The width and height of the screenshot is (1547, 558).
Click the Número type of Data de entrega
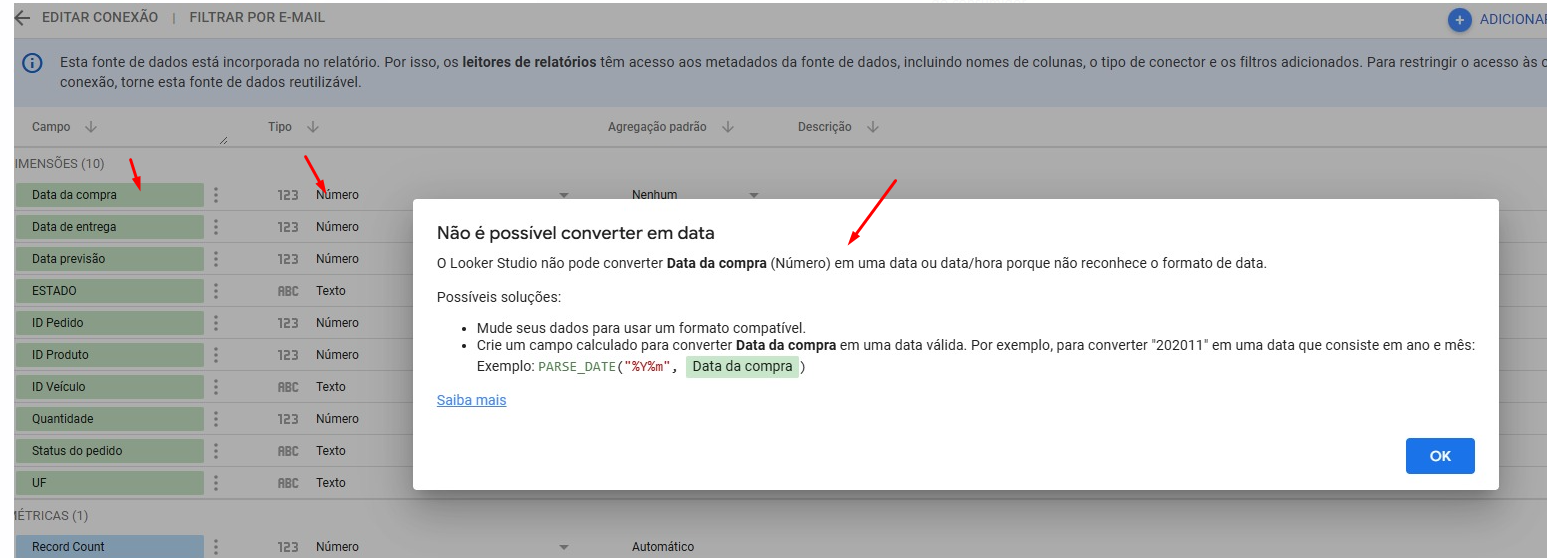click(337, 227)
